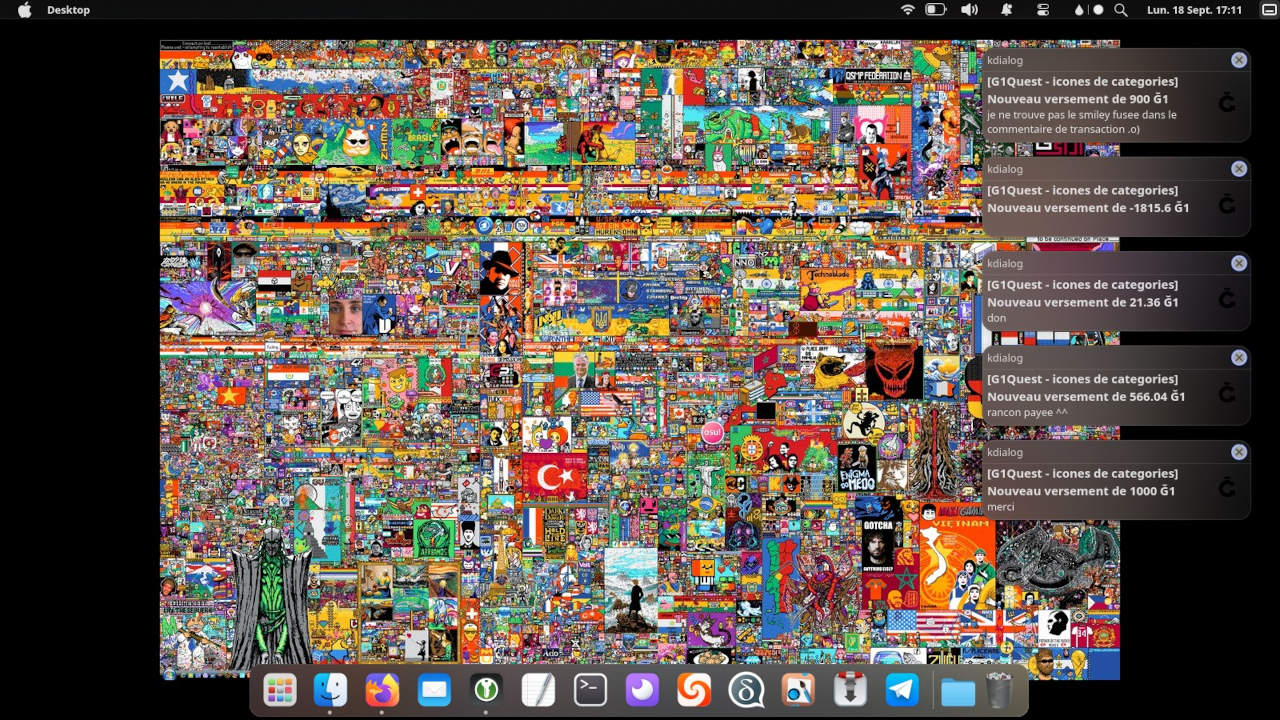Open the notepad text editor dock icon
The height and width of the screenshot is (720, 1280).
[x=538, y=690]
